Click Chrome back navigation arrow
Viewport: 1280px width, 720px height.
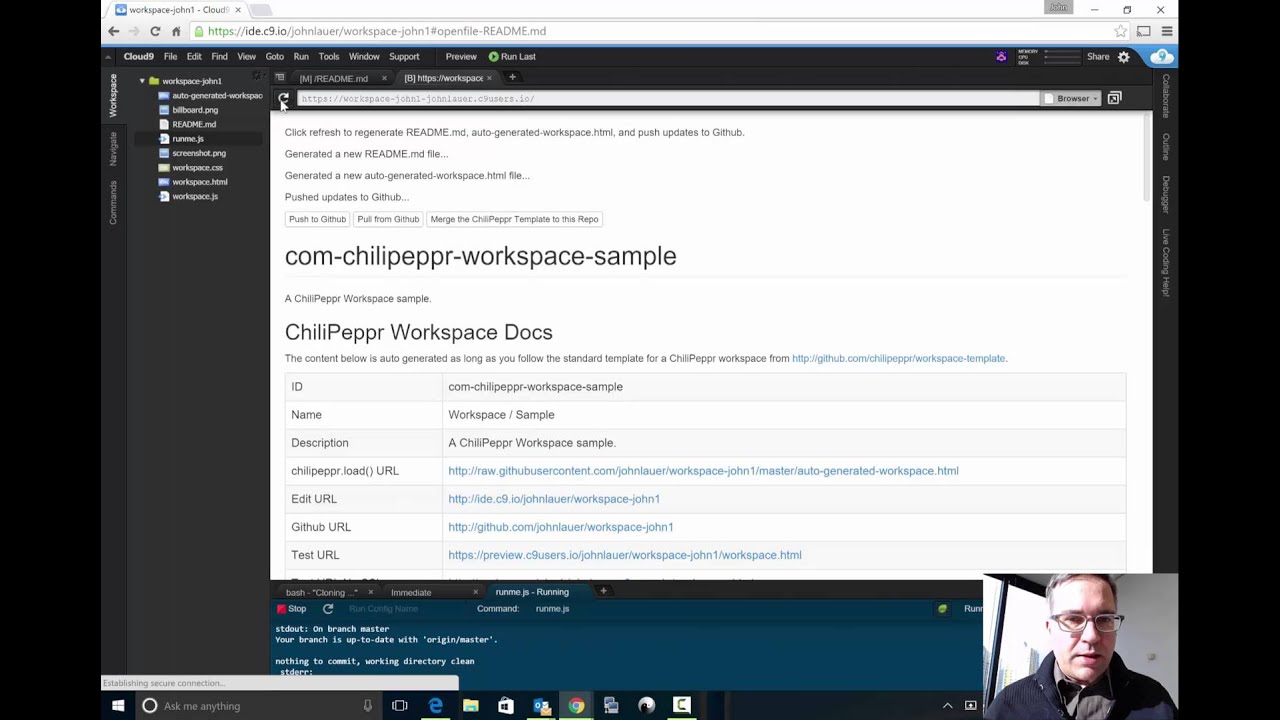coord(113,31)
